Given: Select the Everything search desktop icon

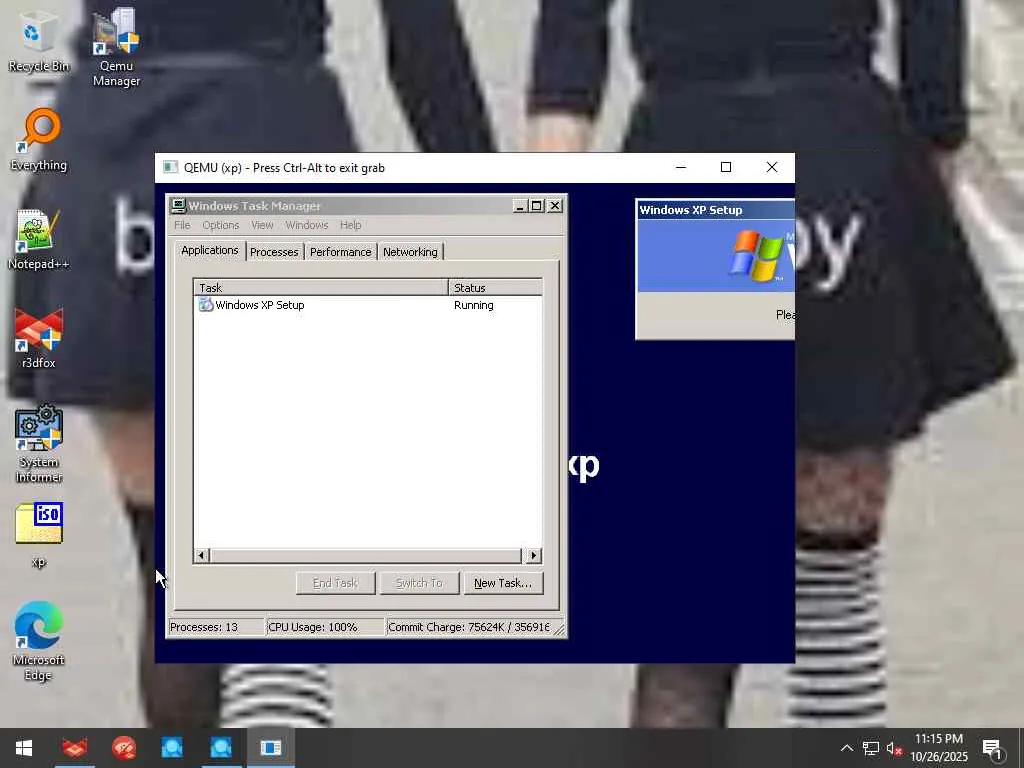Looking at the screenshot, I should (x=38, y=140).
